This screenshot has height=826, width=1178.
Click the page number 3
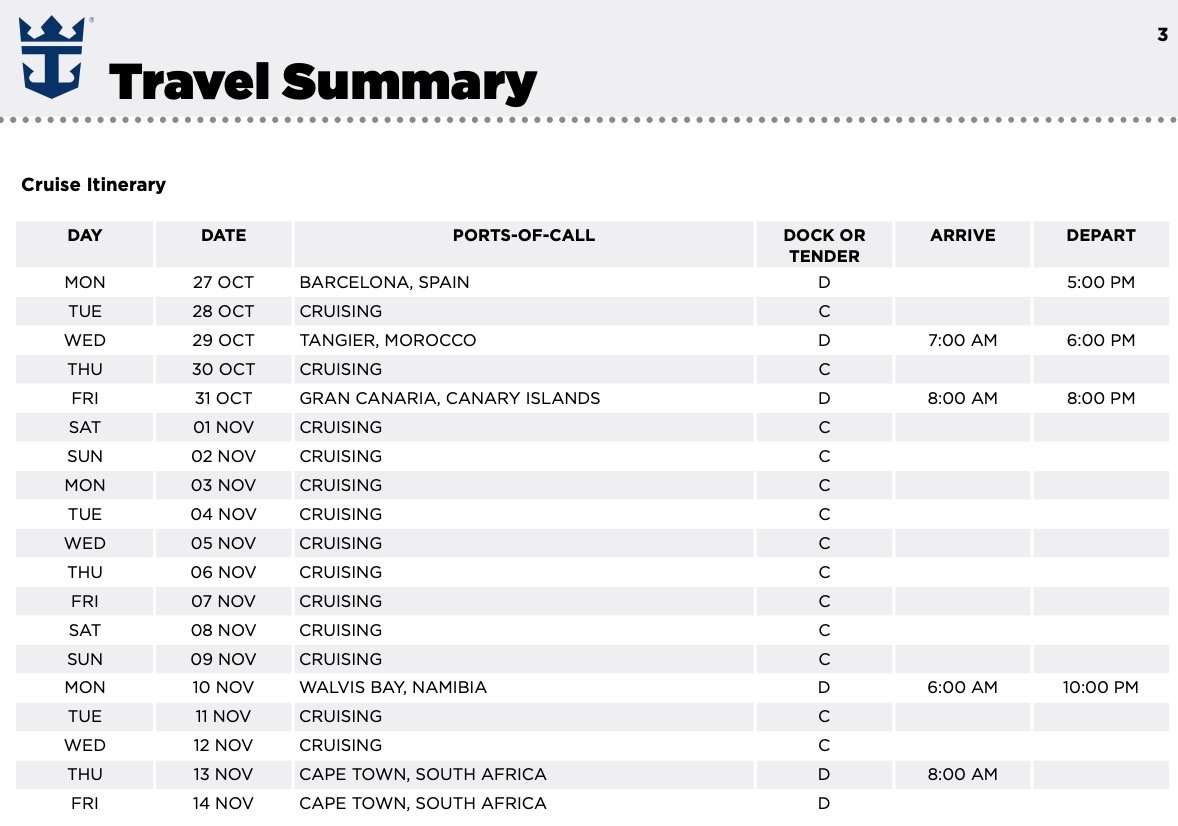pyautogui.click(x=1162, y=35)
